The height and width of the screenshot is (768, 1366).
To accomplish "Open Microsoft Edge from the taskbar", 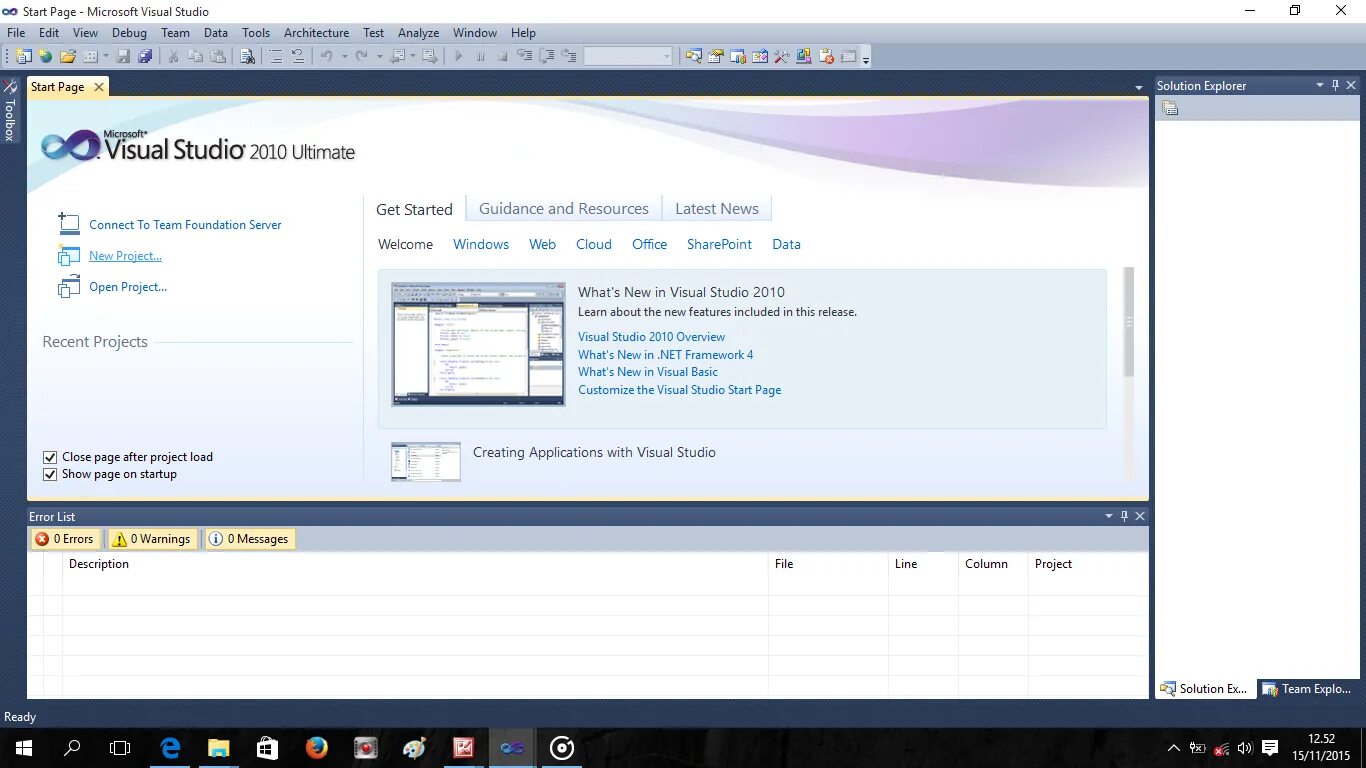I will point(170,747).
